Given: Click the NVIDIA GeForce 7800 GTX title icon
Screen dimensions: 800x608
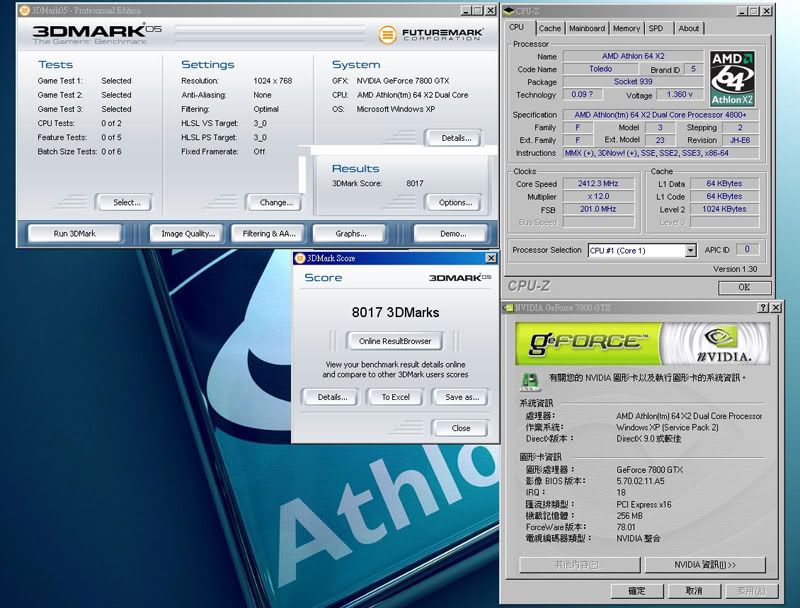Looking at the screenshot, I should [x=508, y=308].
